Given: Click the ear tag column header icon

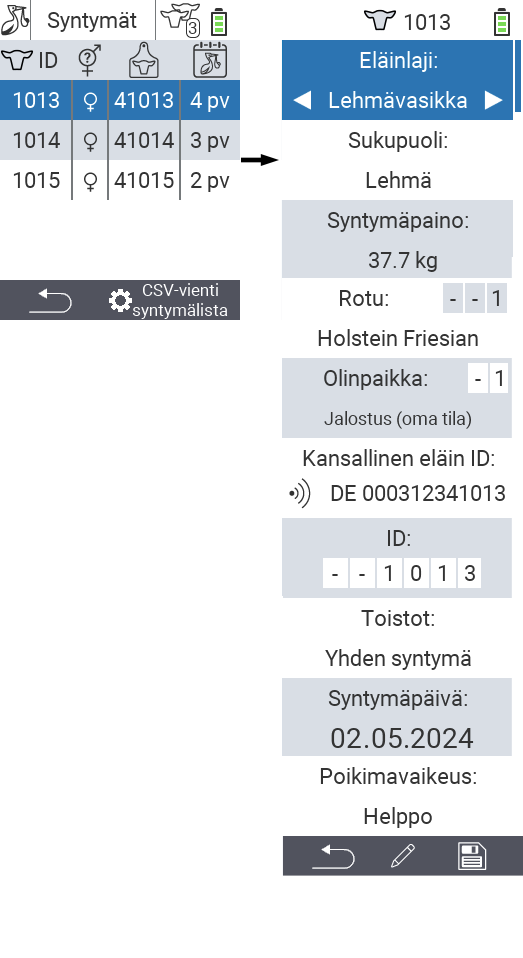Looking at the screenshot, I should pos(144,60).
